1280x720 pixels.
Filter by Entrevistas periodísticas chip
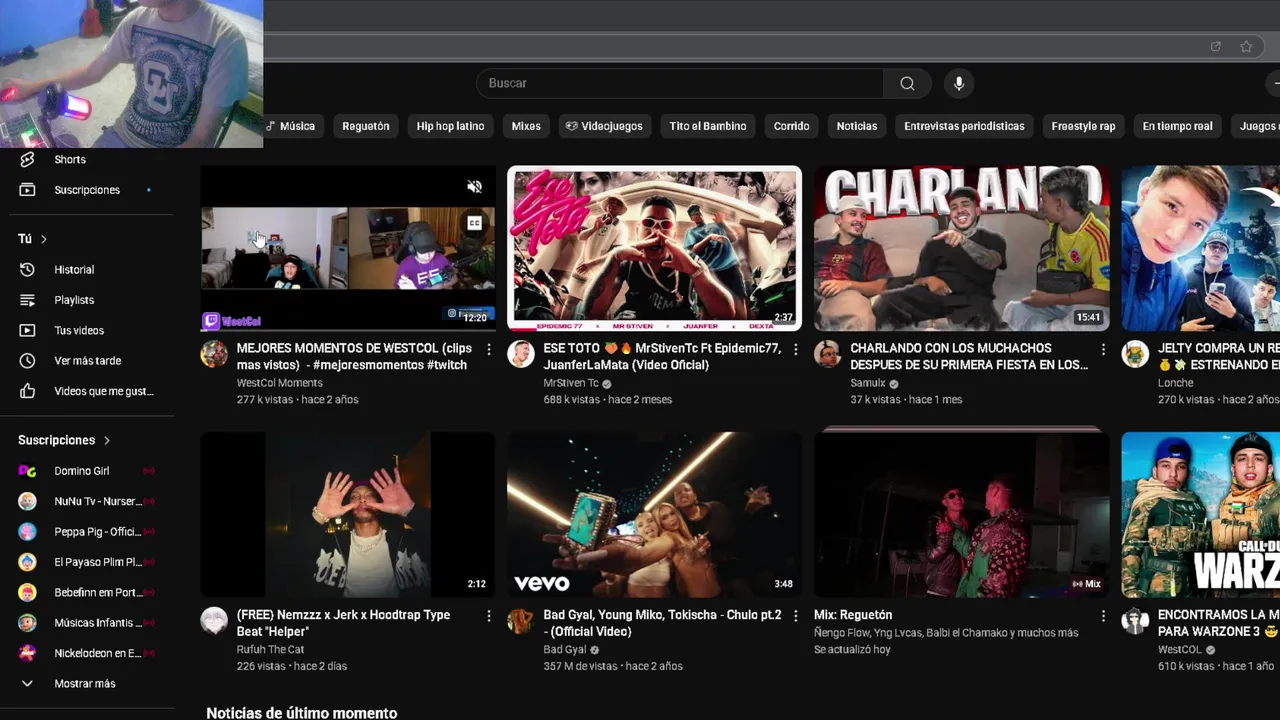point(964,126)
